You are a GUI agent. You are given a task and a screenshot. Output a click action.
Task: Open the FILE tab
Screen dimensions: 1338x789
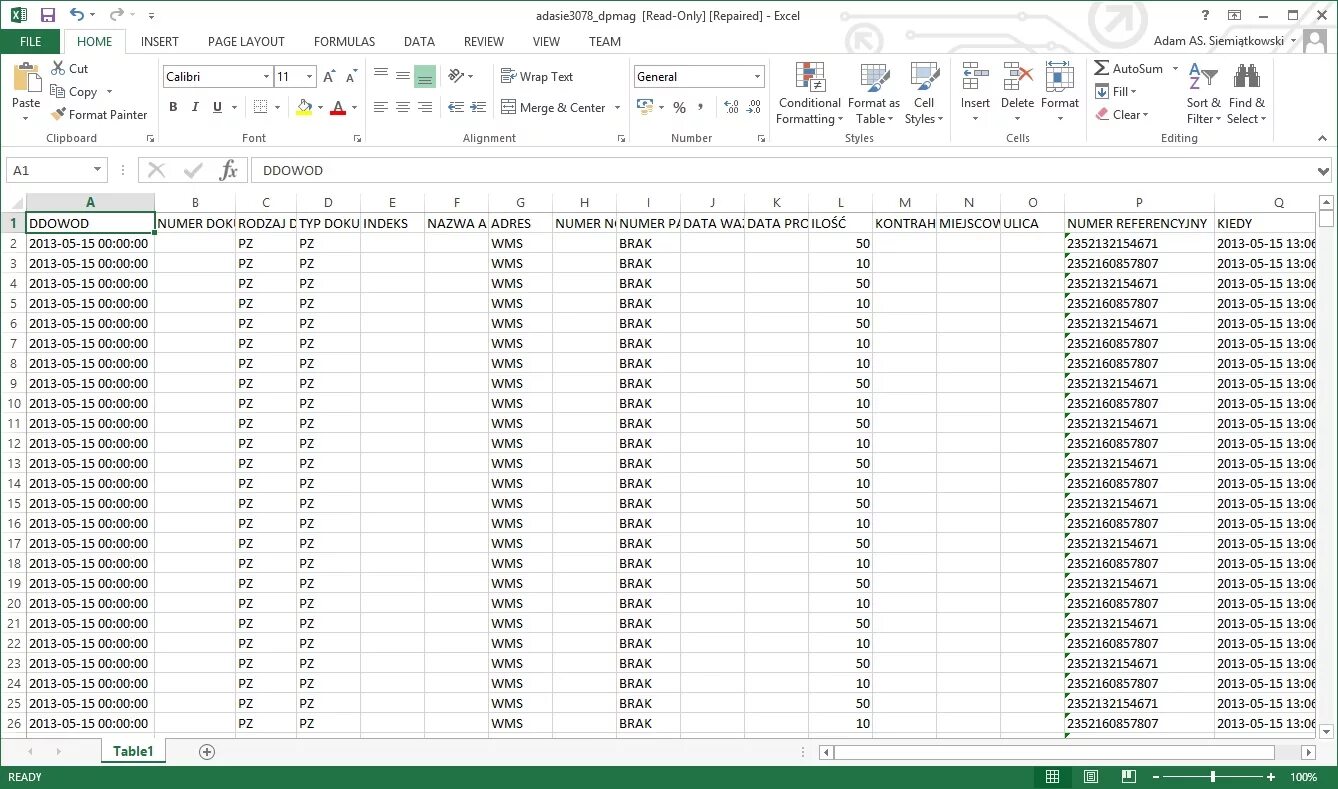tap(31, 42)
